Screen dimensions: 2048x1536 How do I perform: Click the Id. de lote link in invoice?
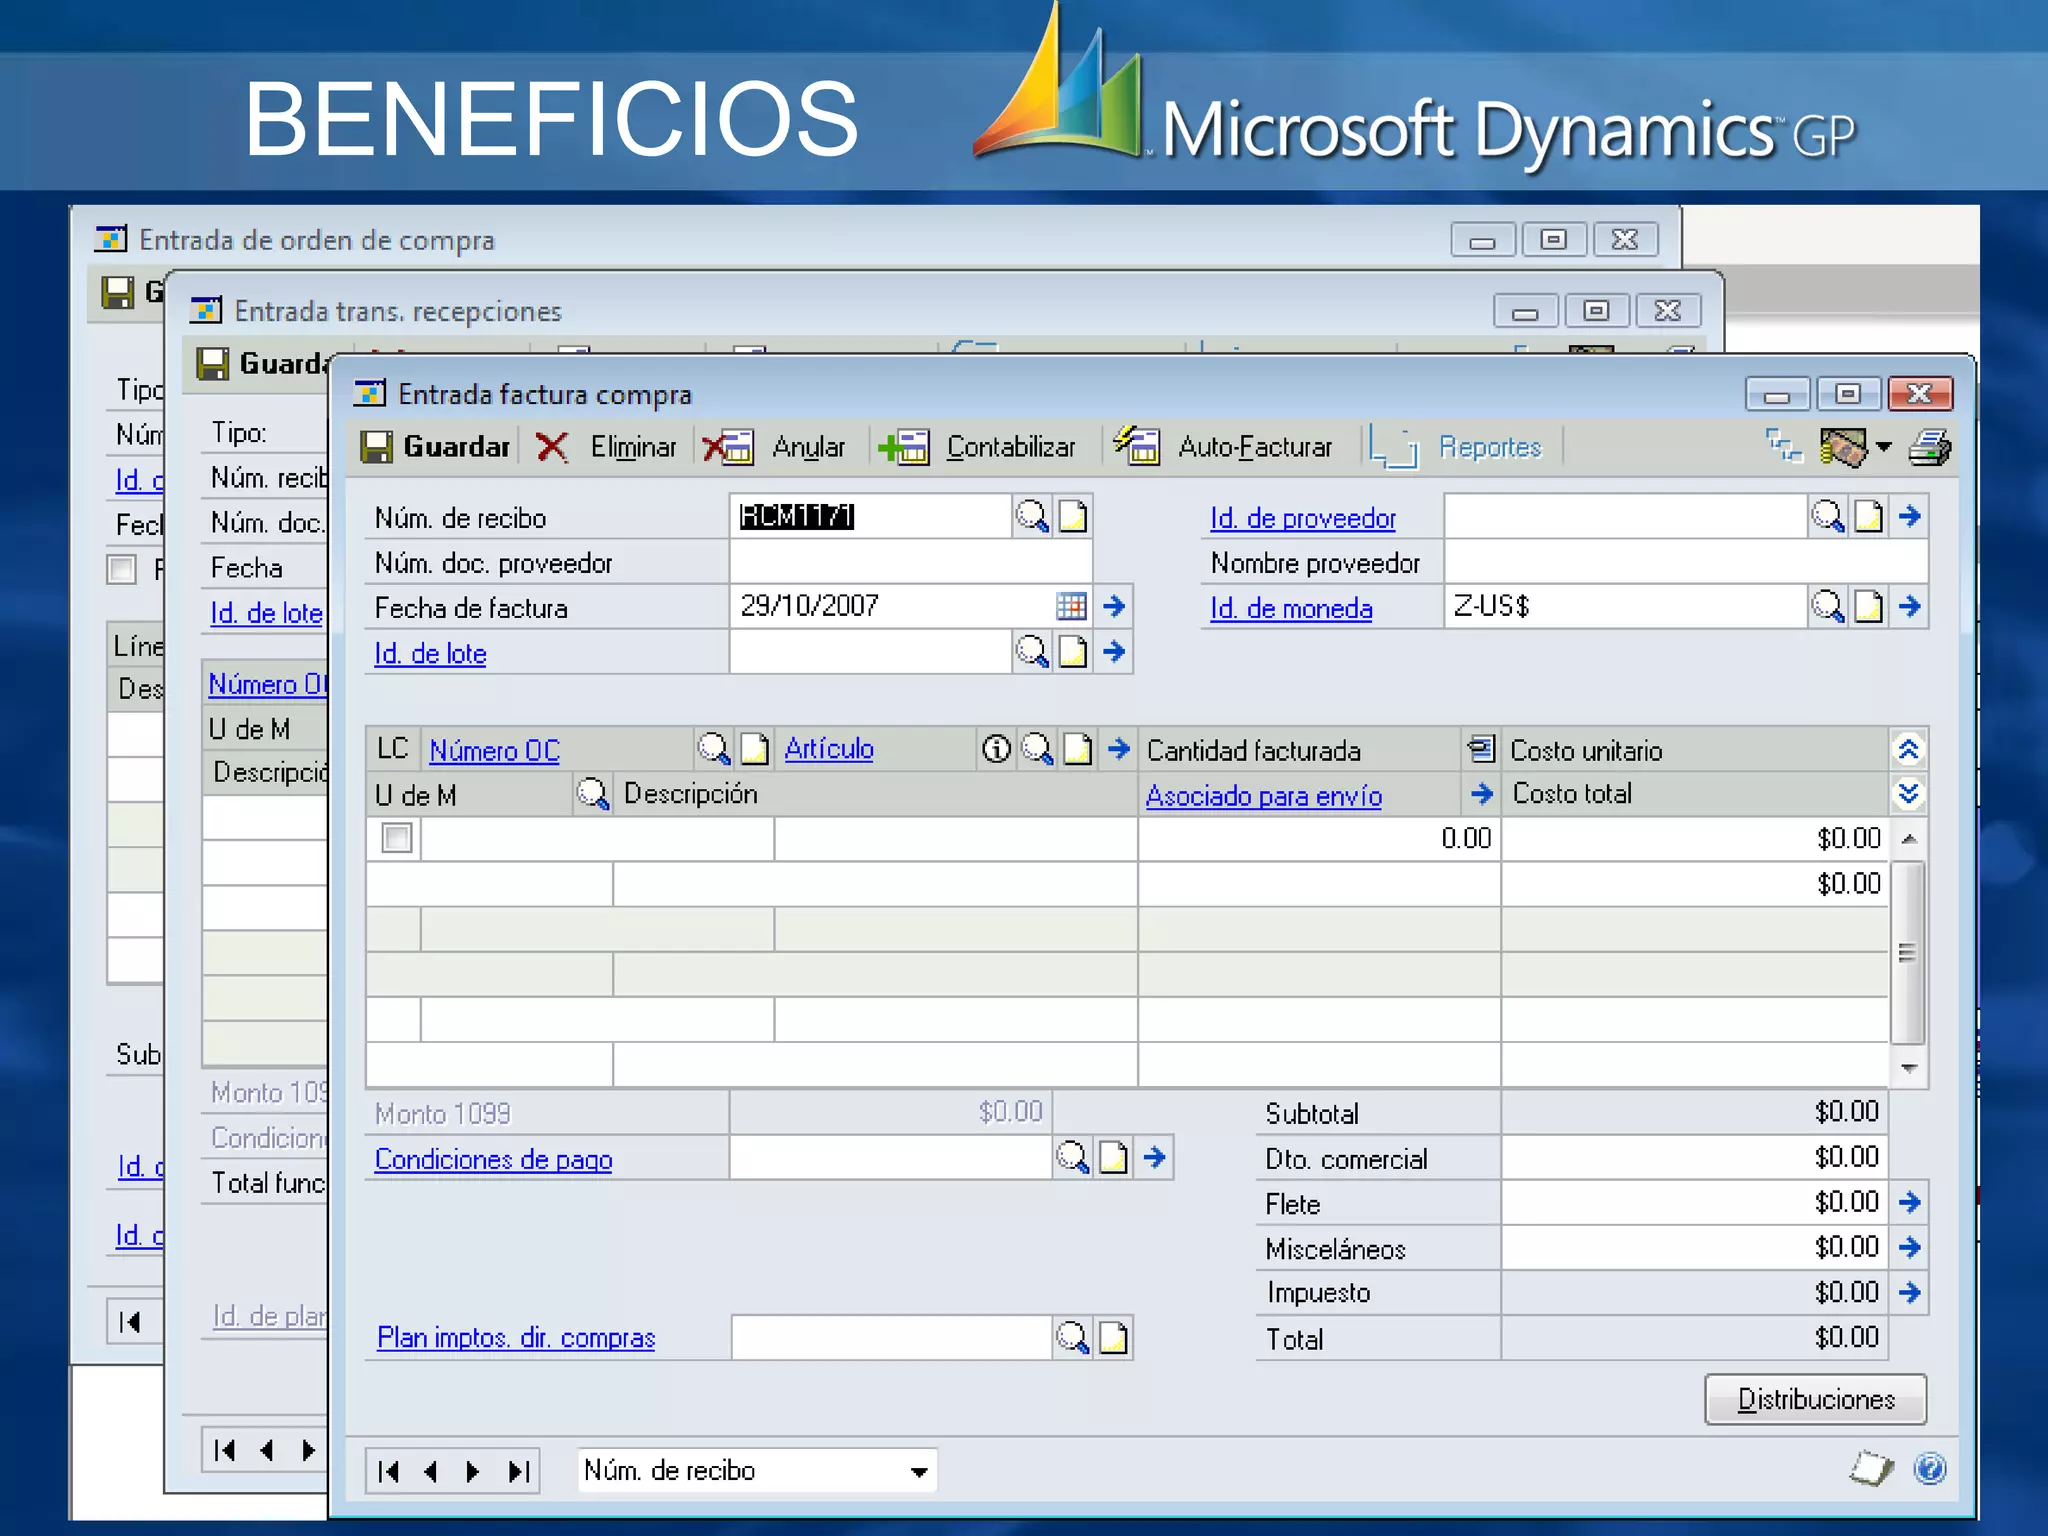[430, 653]
